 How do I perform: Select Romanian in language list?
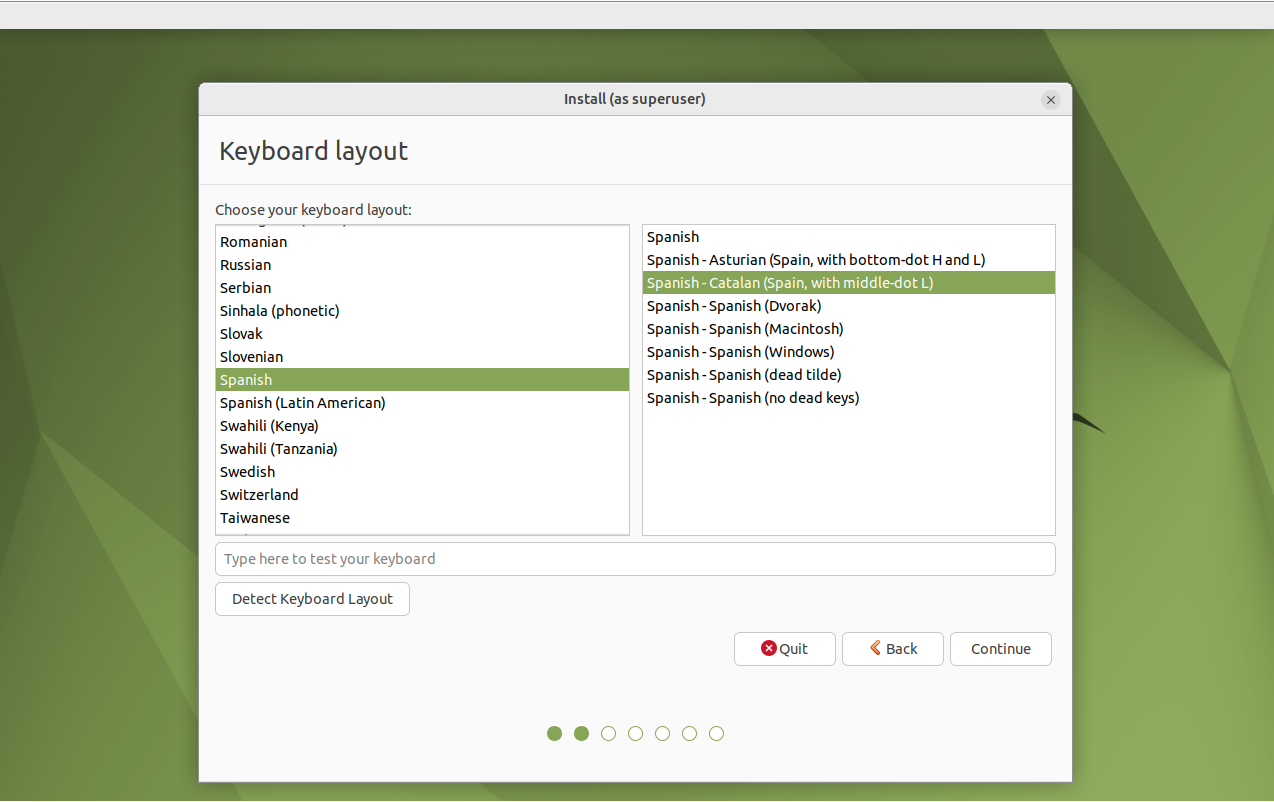(254, 242)
